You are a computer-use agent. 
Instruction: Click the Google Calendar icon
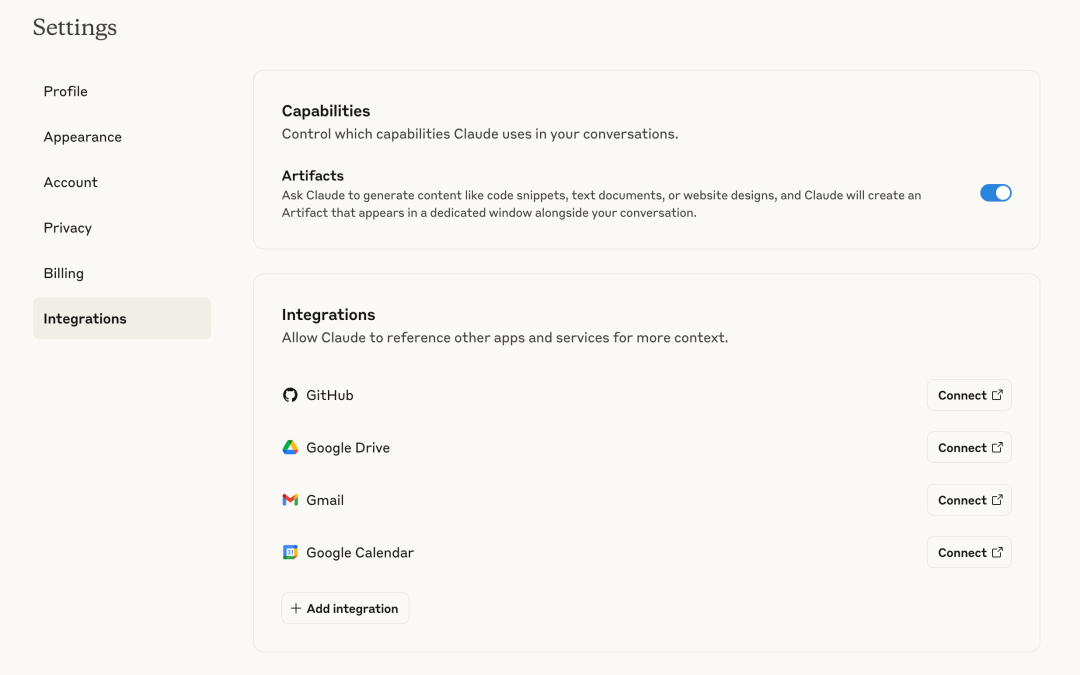pyautogui.click(x=290, y=552)
